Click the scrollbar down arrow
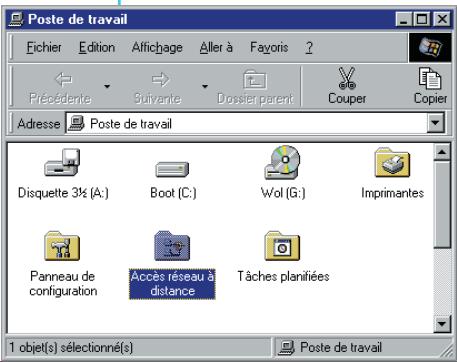Viewport: 457px width, 362px height. 442,323
